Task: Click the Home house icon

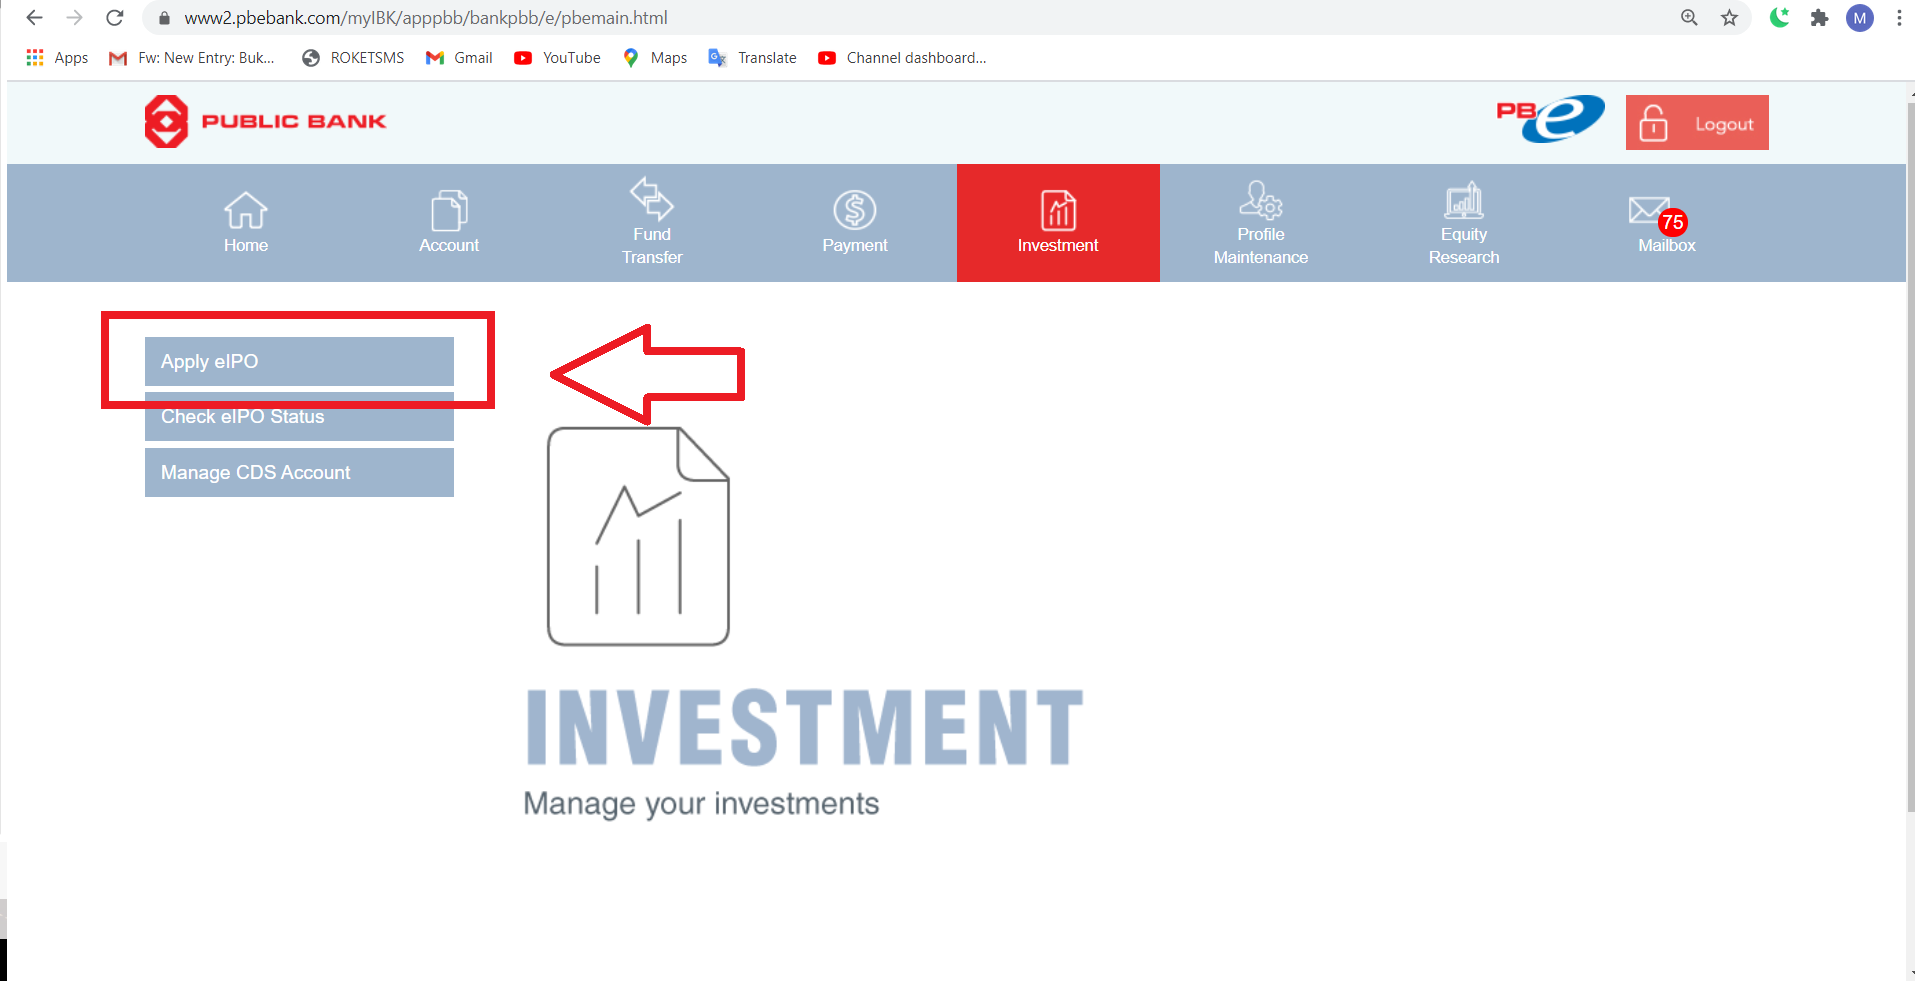Action: [x=245, y=210]
